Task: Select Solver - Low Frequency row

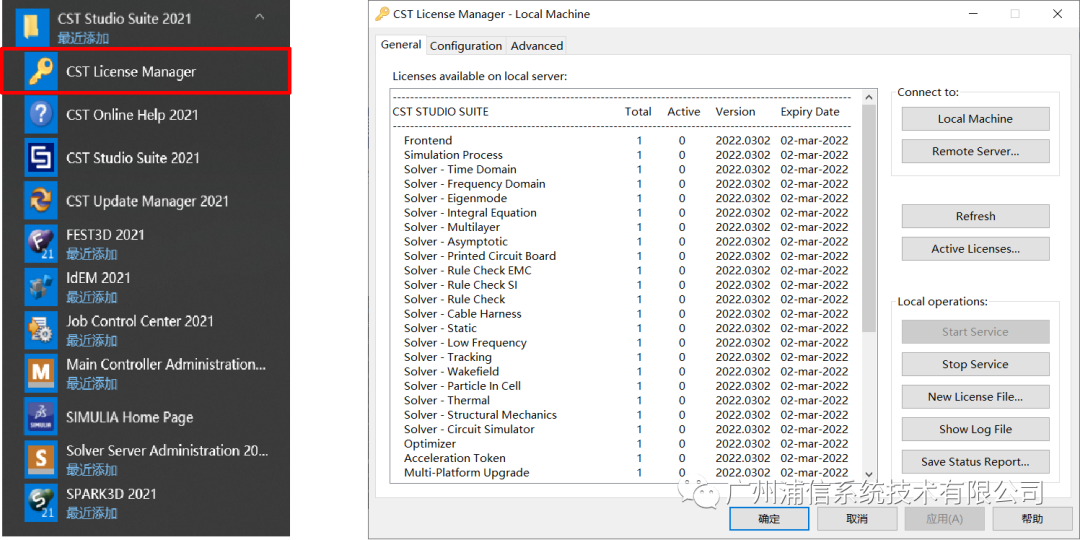Action: pos(625,343)
